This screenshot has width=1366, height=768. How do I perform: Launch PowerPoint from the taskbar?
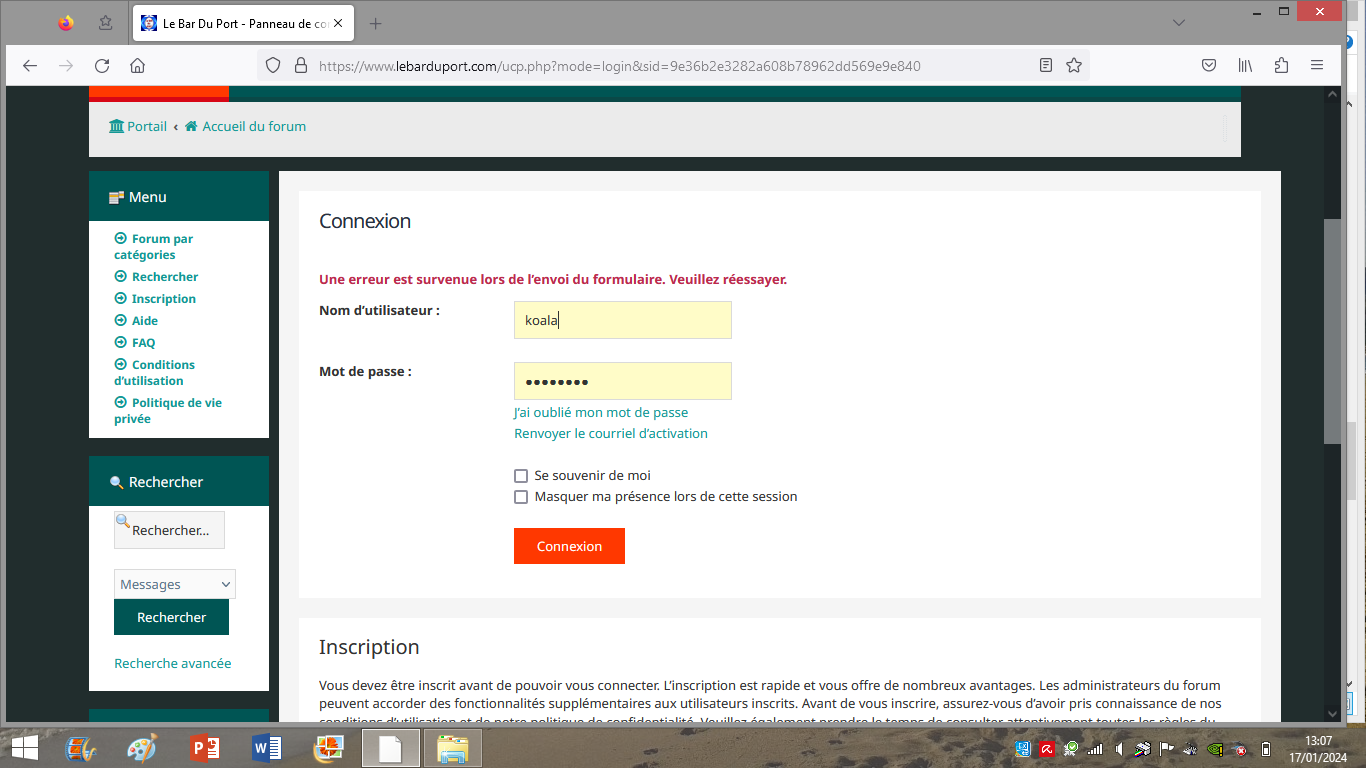(204, 747)
